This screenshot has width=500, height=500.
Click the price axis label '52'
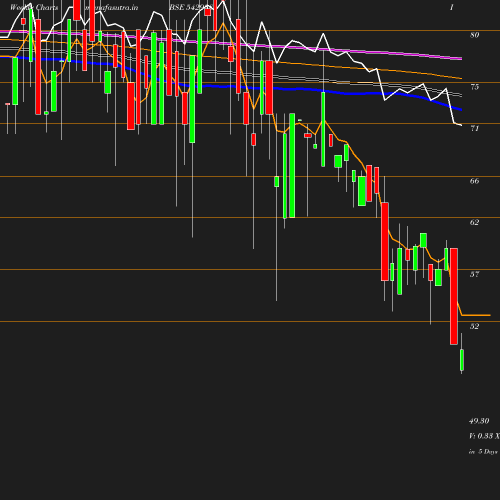click(475, 326)
